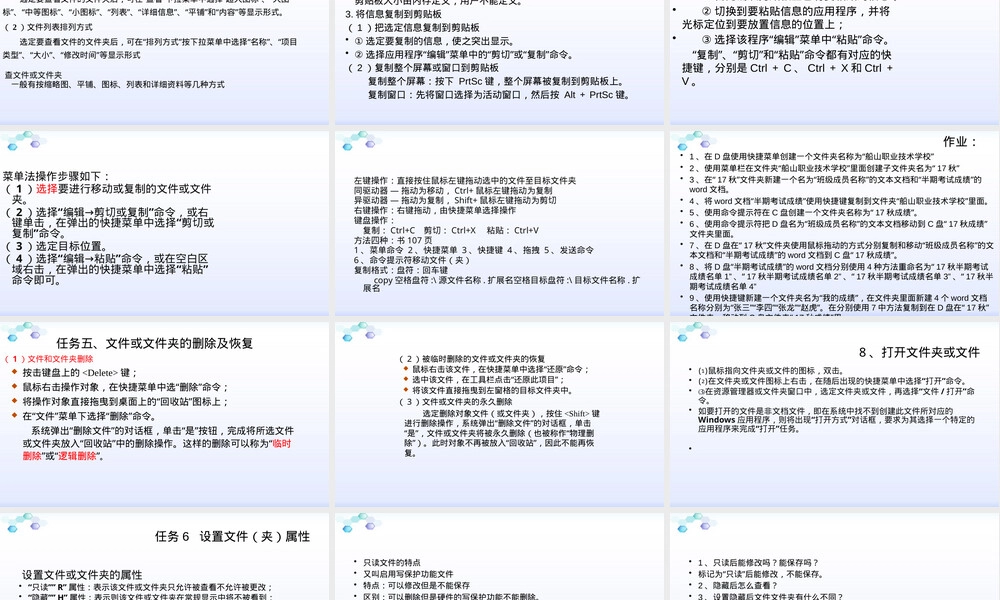Click homework item 5、使用命令提示符在 C 盘
The width and height of the screenshot is (1000, 600).
(x=804, y=212)
